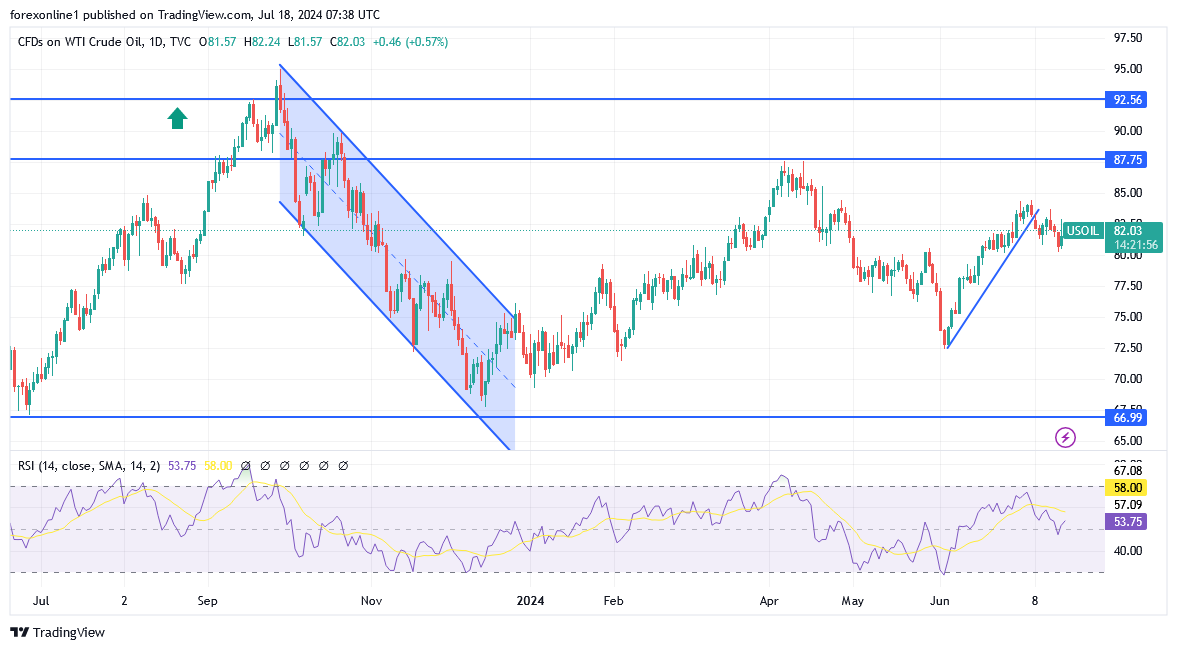Select the 66.99 support level label

[x=1125, y=417]
